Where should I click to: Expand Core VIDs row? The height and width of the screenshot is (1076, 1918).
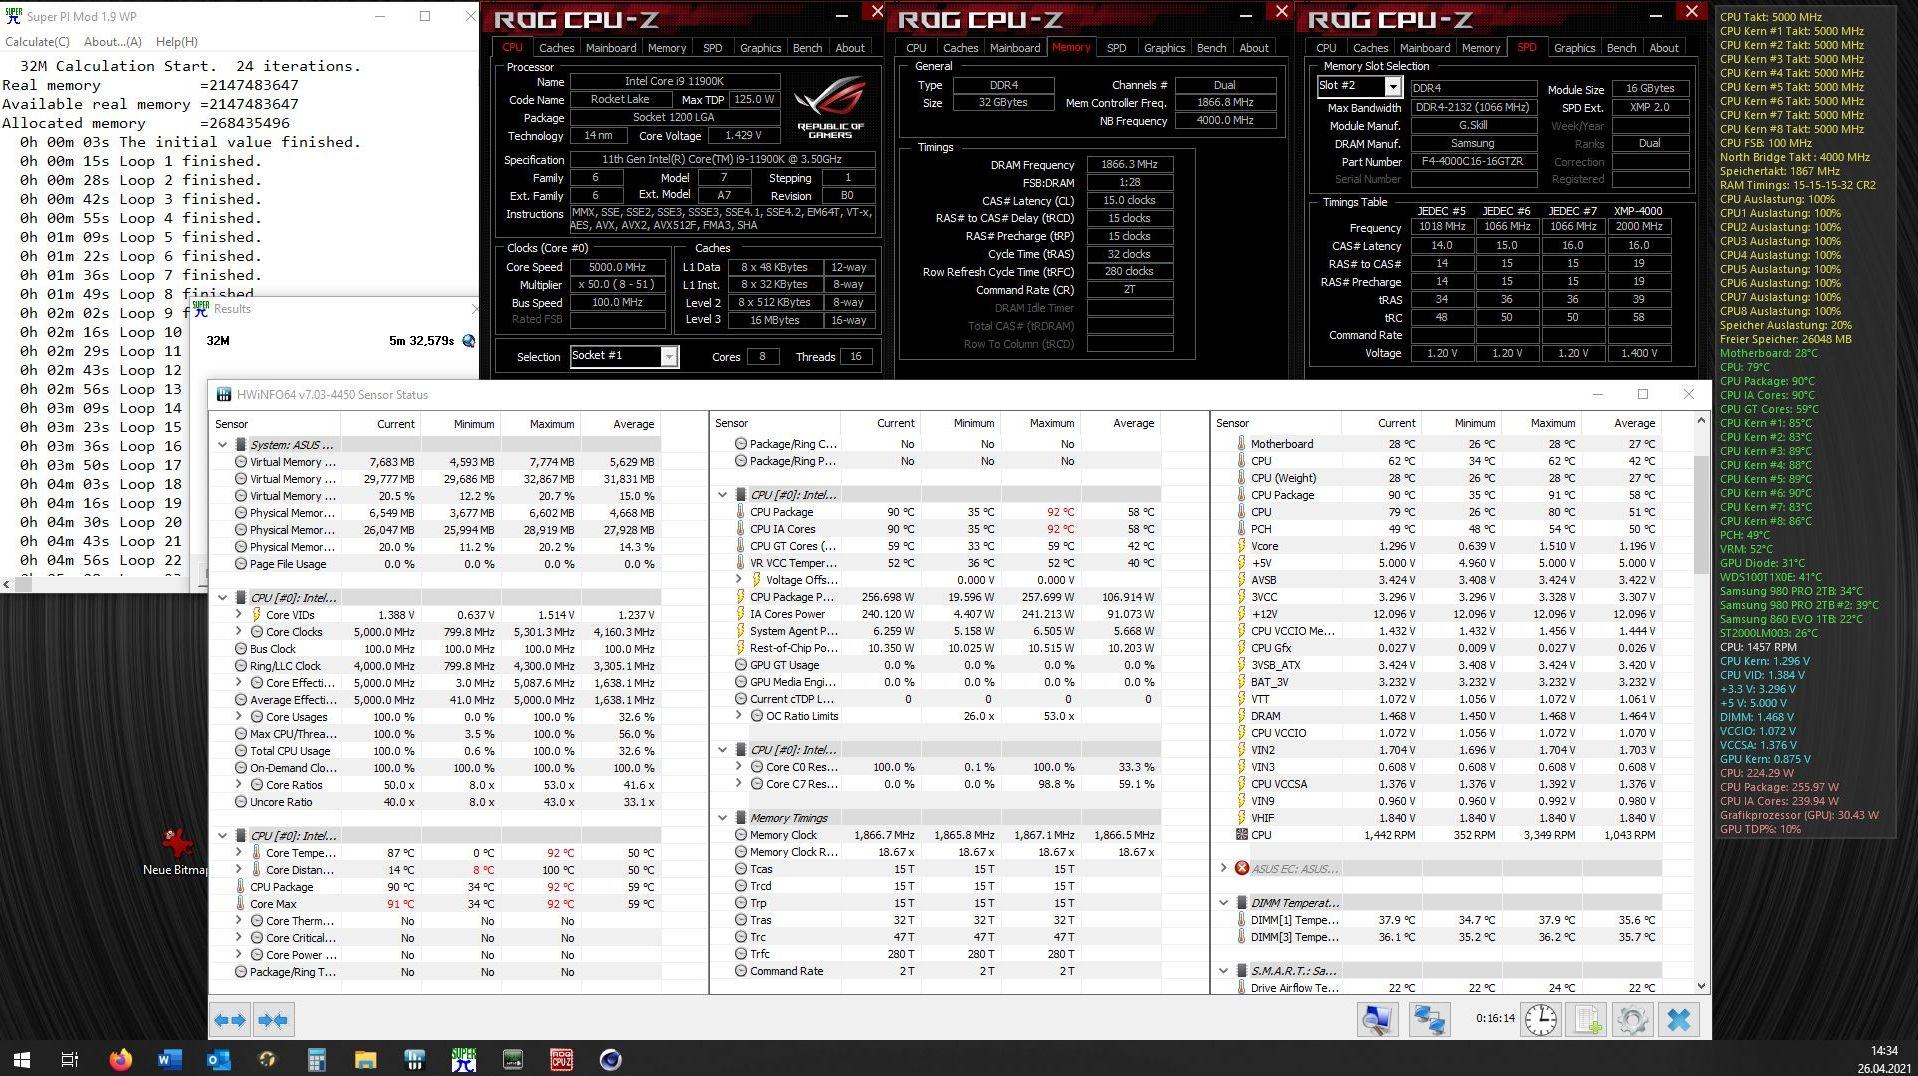point(239,614)
